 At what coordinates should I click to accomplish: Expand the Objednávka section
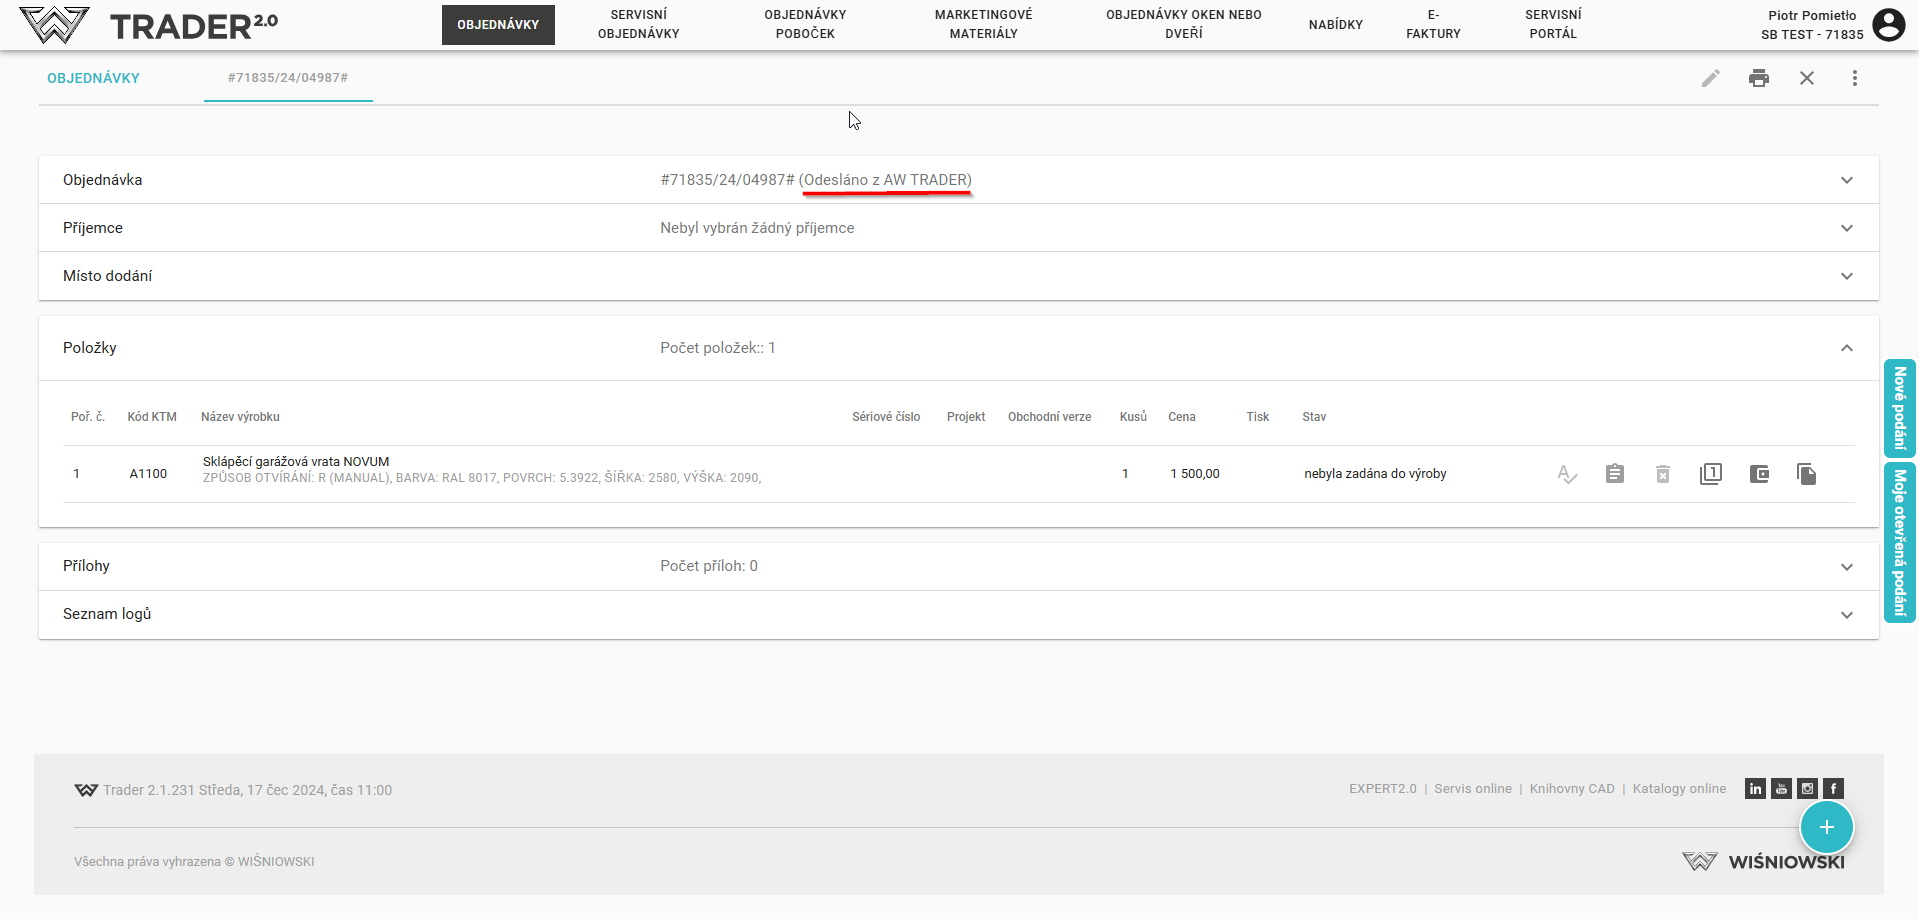(1846, 180)
